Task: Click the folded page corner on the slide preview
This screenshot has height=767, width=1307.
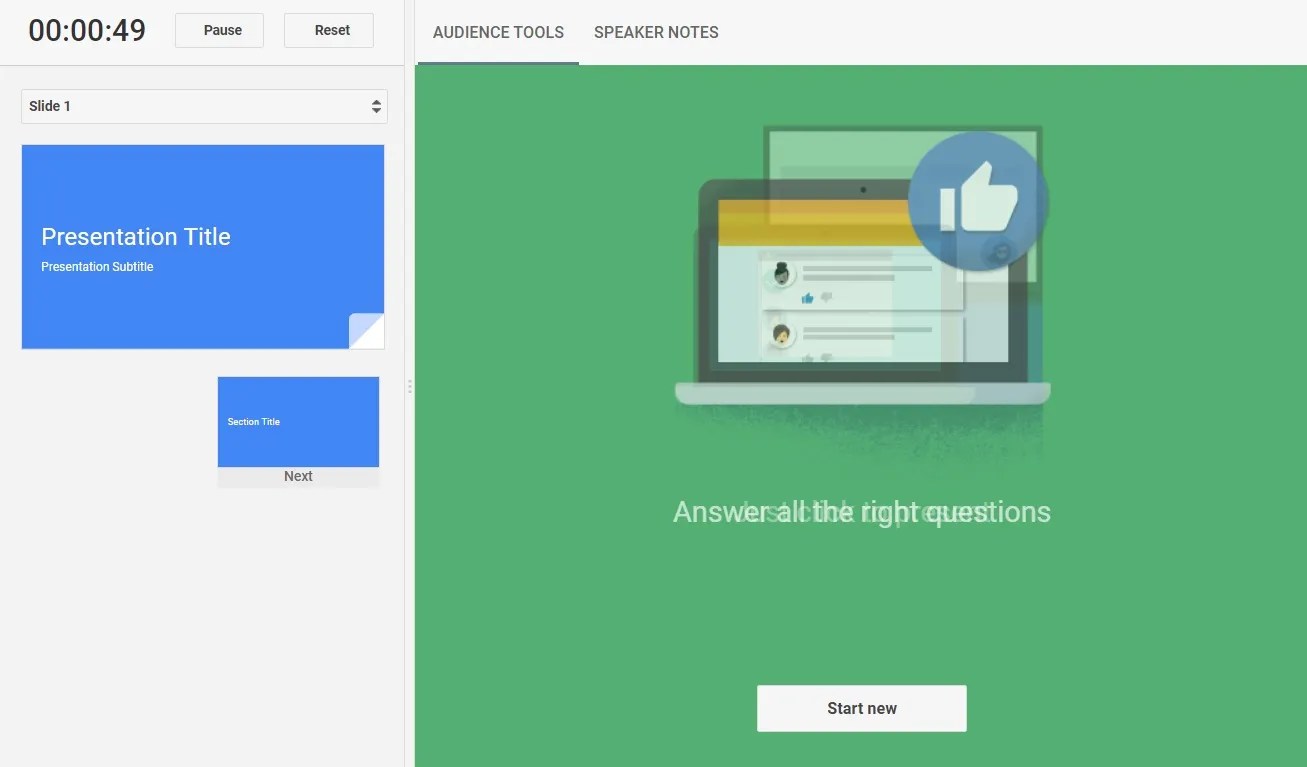Action: pos(367,331)
